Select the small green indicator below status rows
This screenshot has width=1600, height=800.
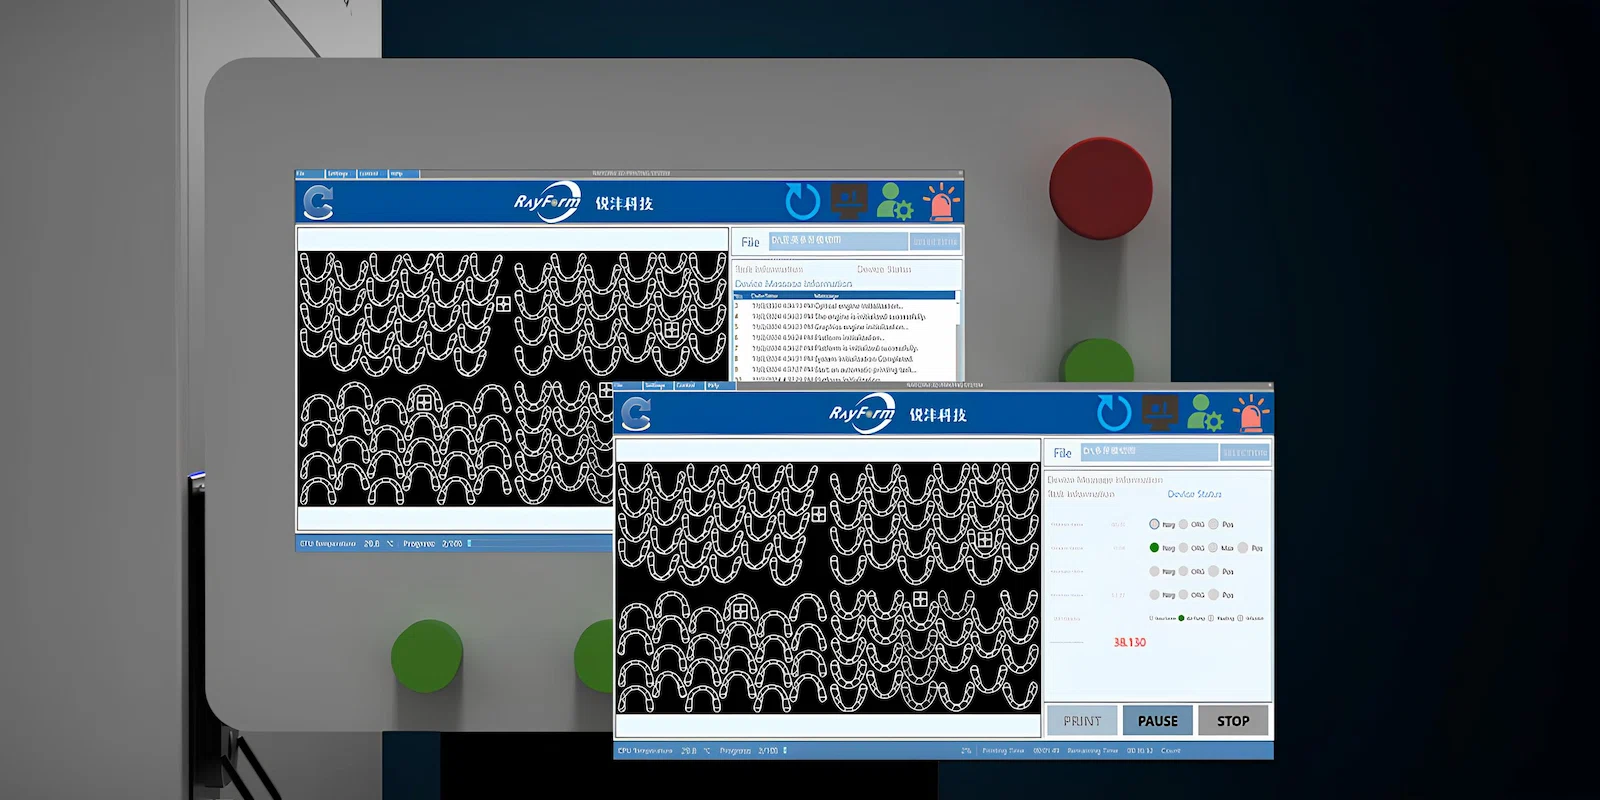click(x=1181, y=618)
